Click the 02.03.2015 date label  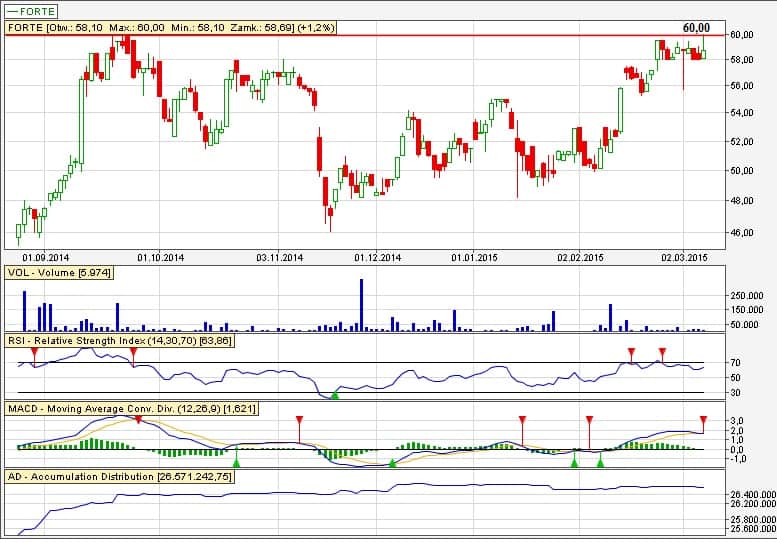(685, 257)
